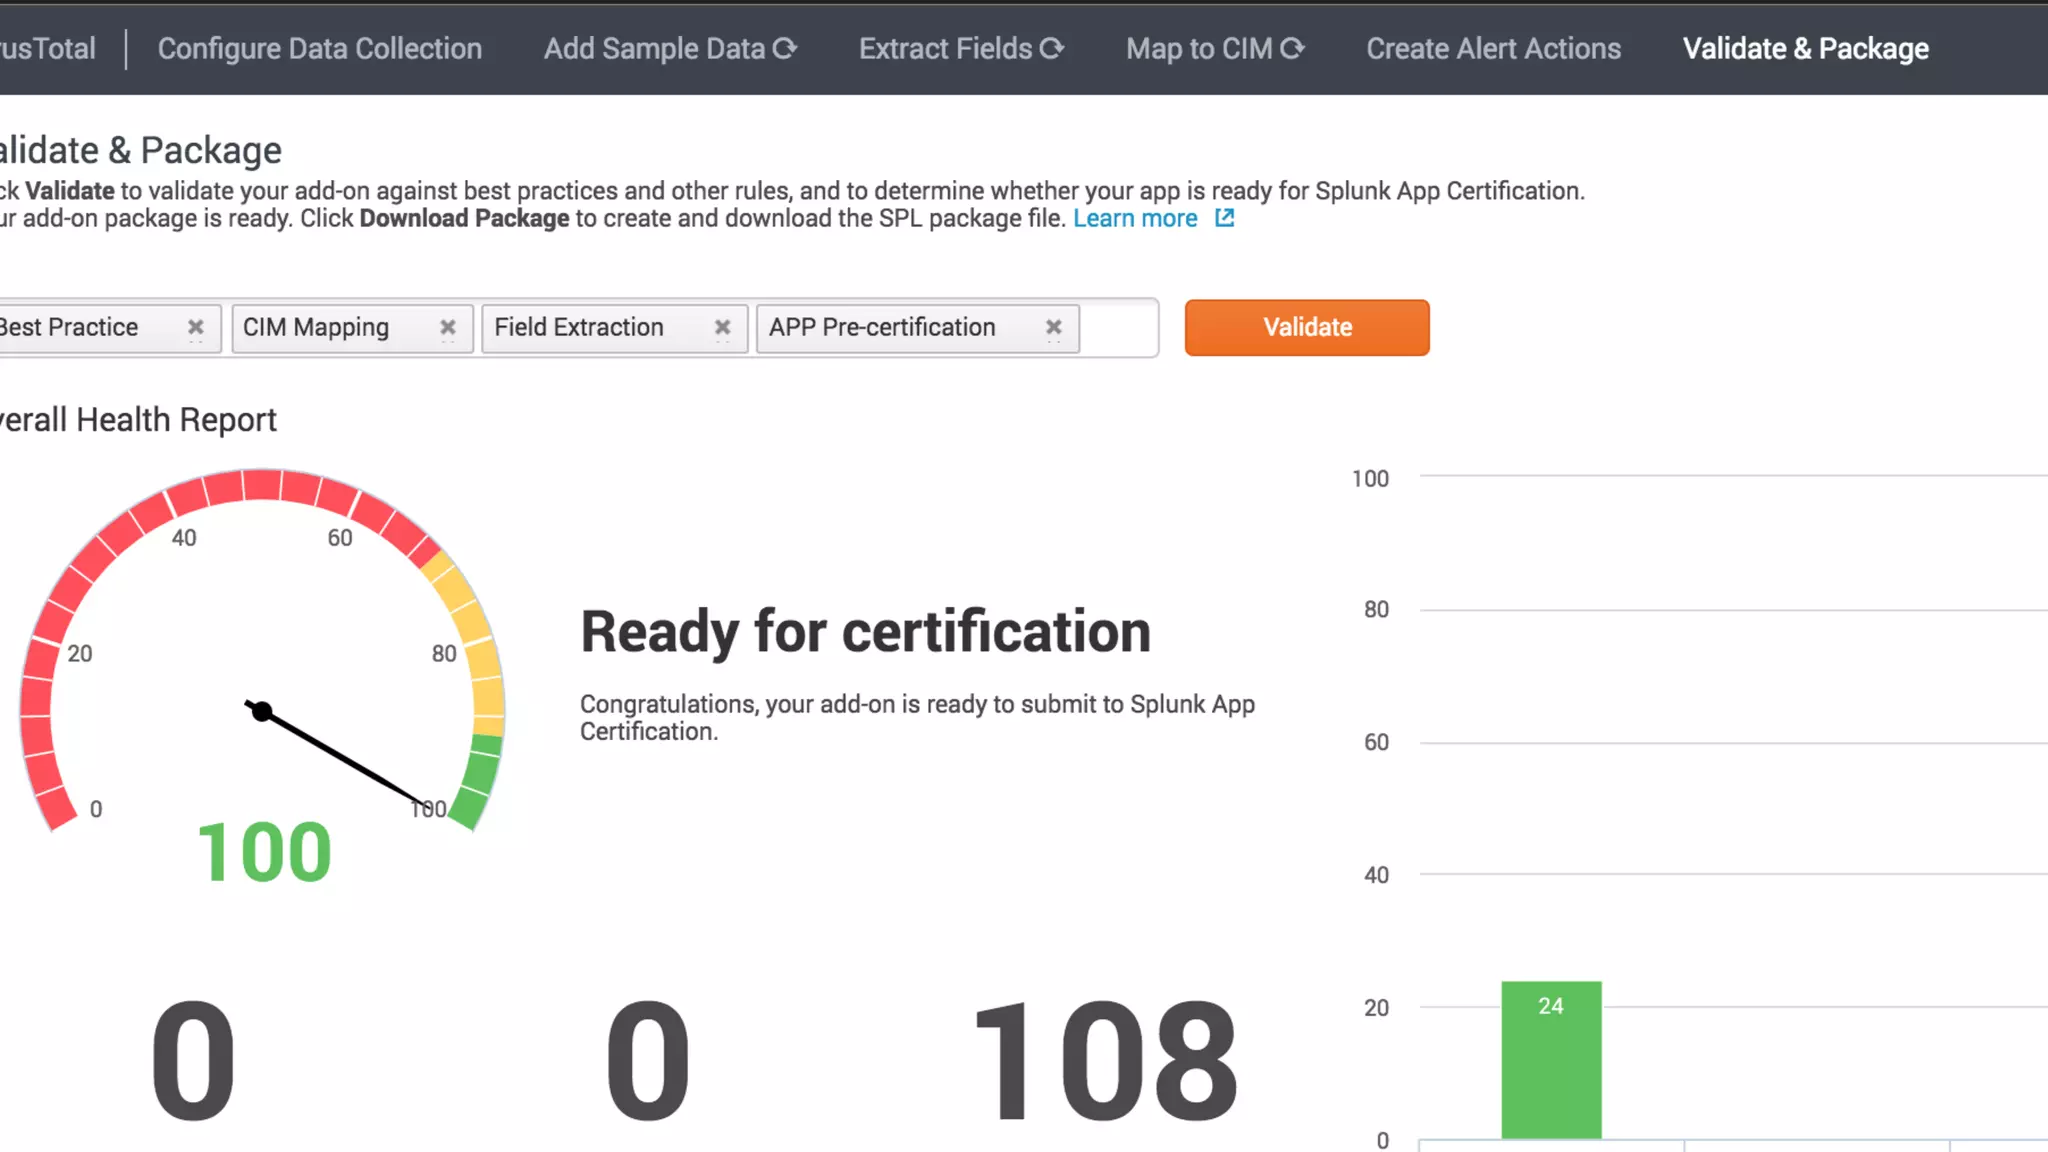Screen dimensions: 2048x1152
Task: Remove the CIM Mapping tag
Action: tap(448, 327)
